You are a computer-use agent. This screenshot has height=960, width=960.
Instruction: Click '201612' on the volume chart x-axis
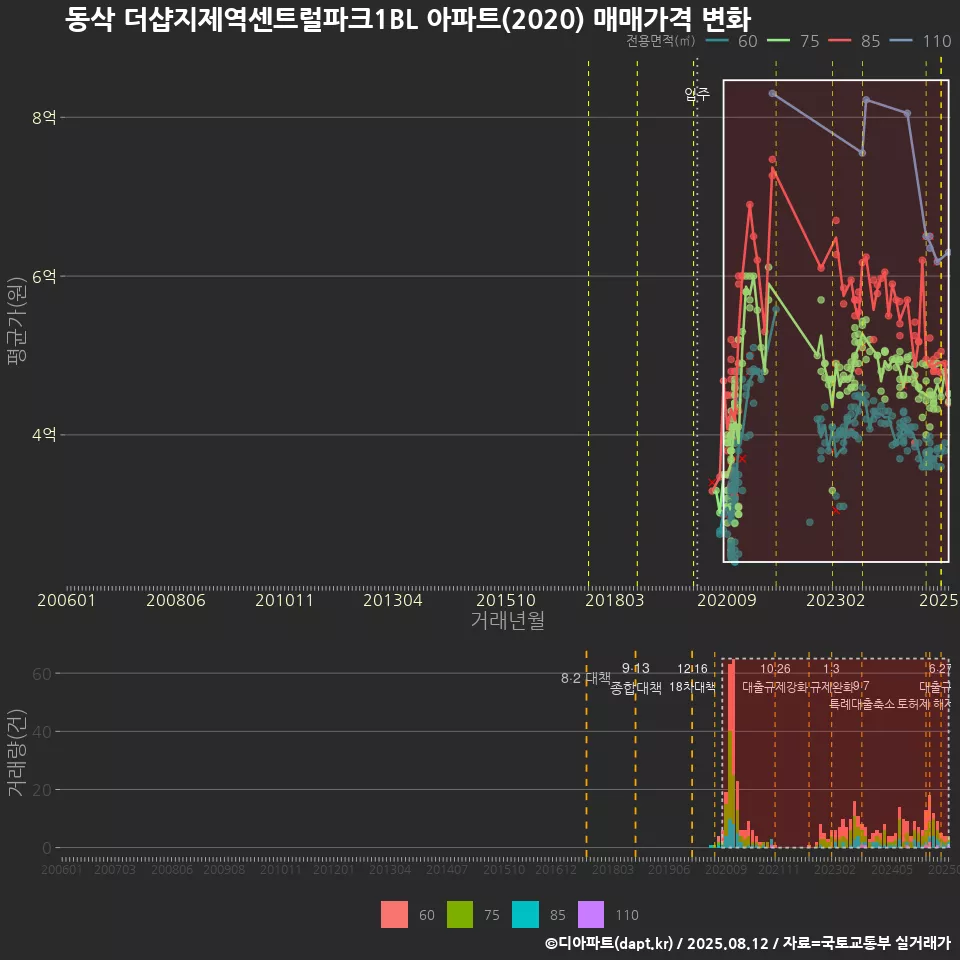click(556, 869)
